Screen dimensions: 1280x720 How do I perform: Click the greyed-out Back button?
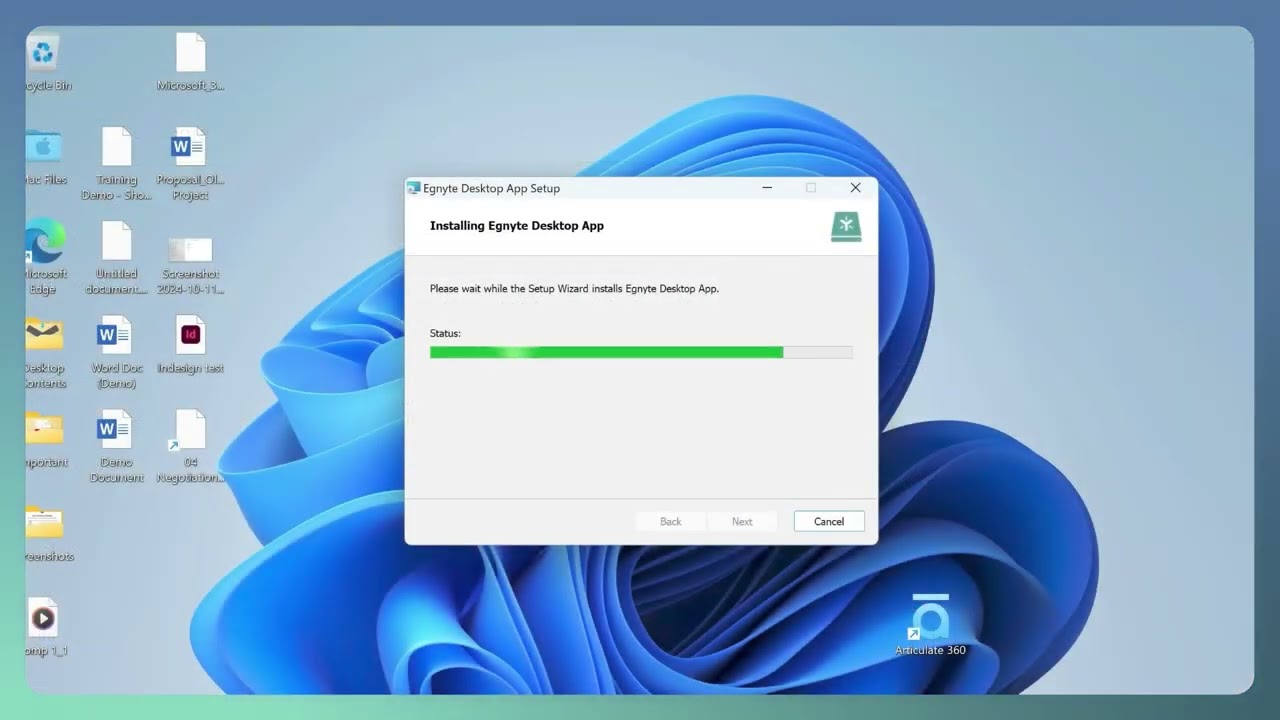670,521
